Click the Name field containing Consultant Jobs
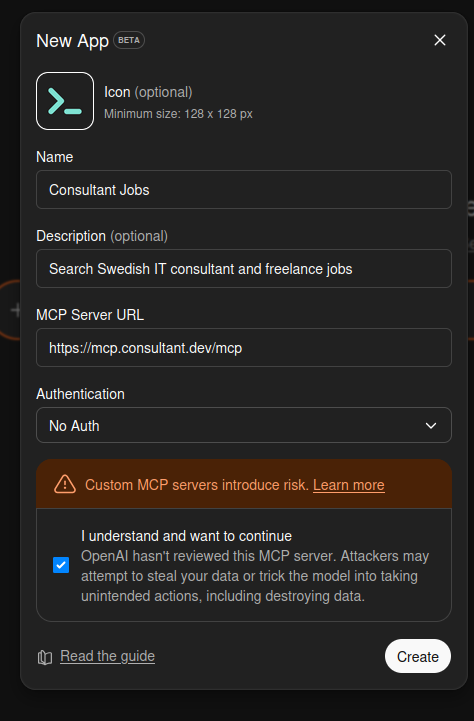The width and height of the screenshot is (474, 721). (x=244, y=189)
